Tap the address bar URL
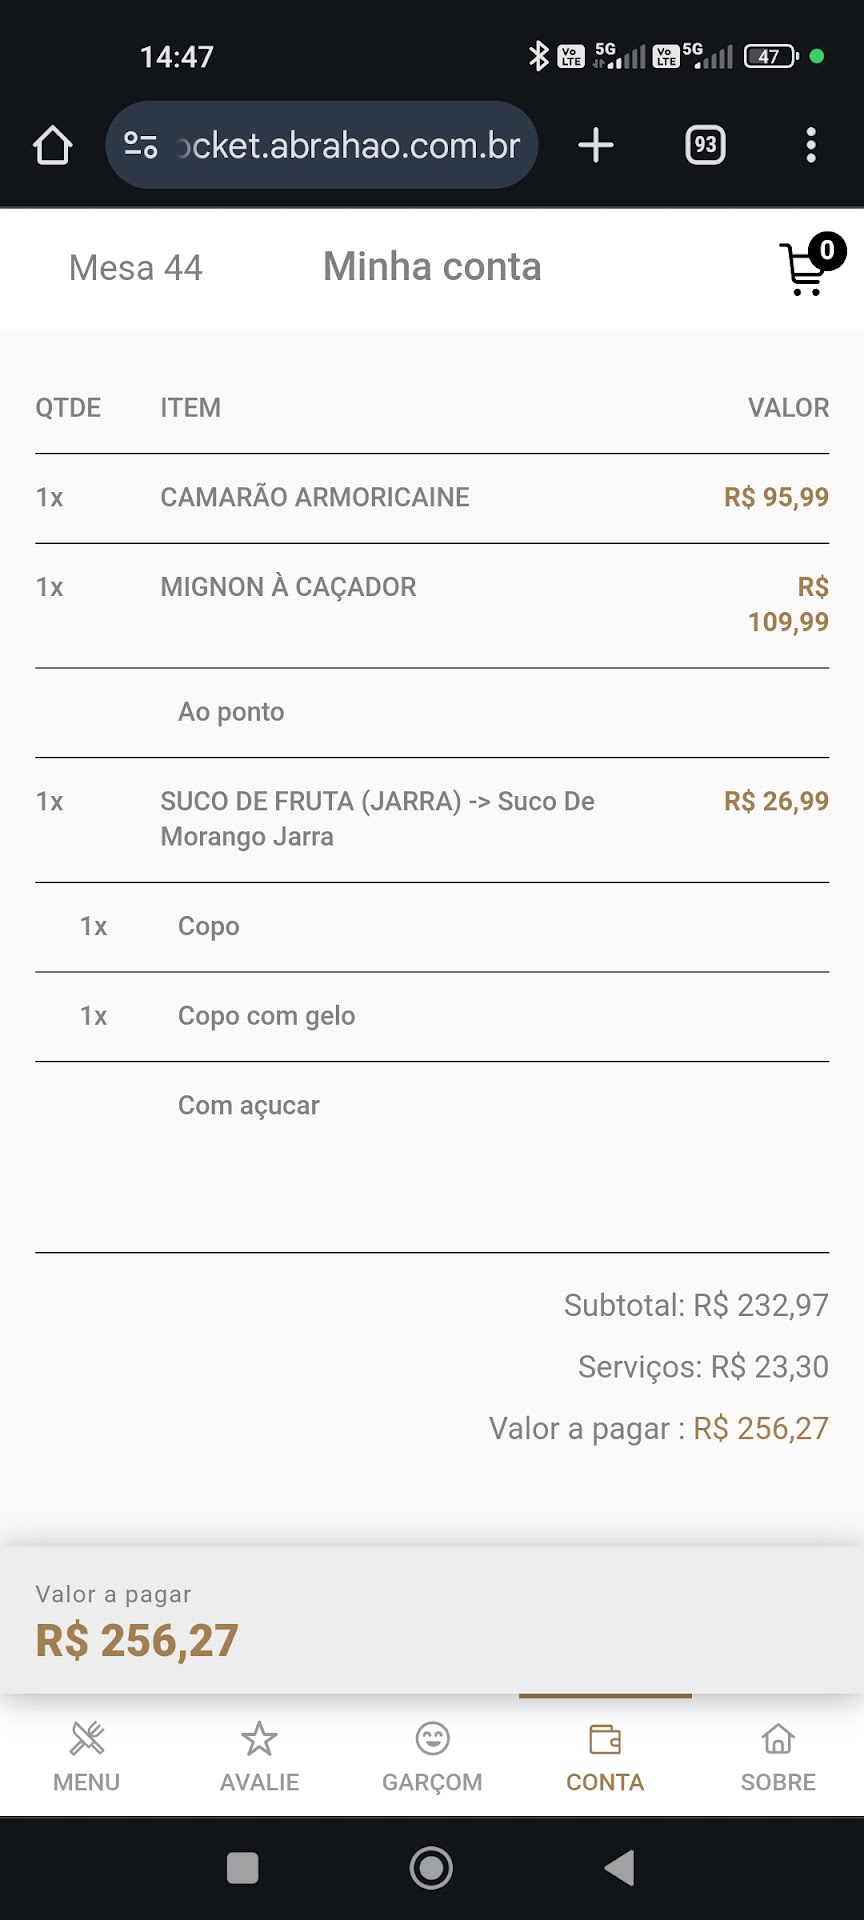864x1920 pixels. (x=350, y=146)
